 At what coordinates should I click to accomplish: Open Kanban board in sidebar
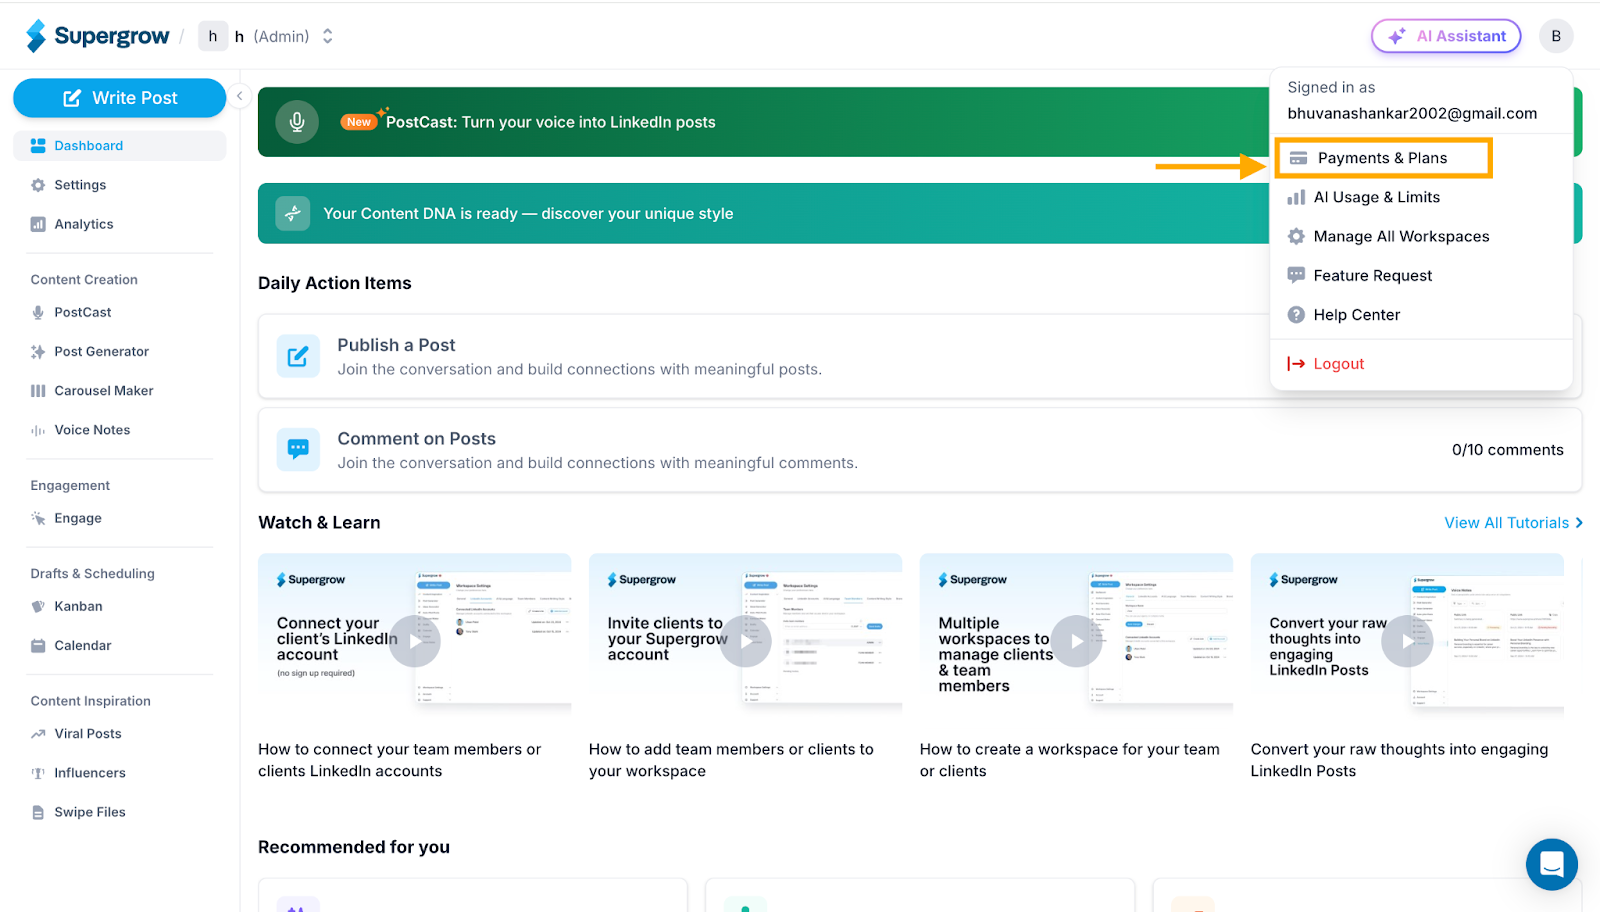click(x=120, y=606)
